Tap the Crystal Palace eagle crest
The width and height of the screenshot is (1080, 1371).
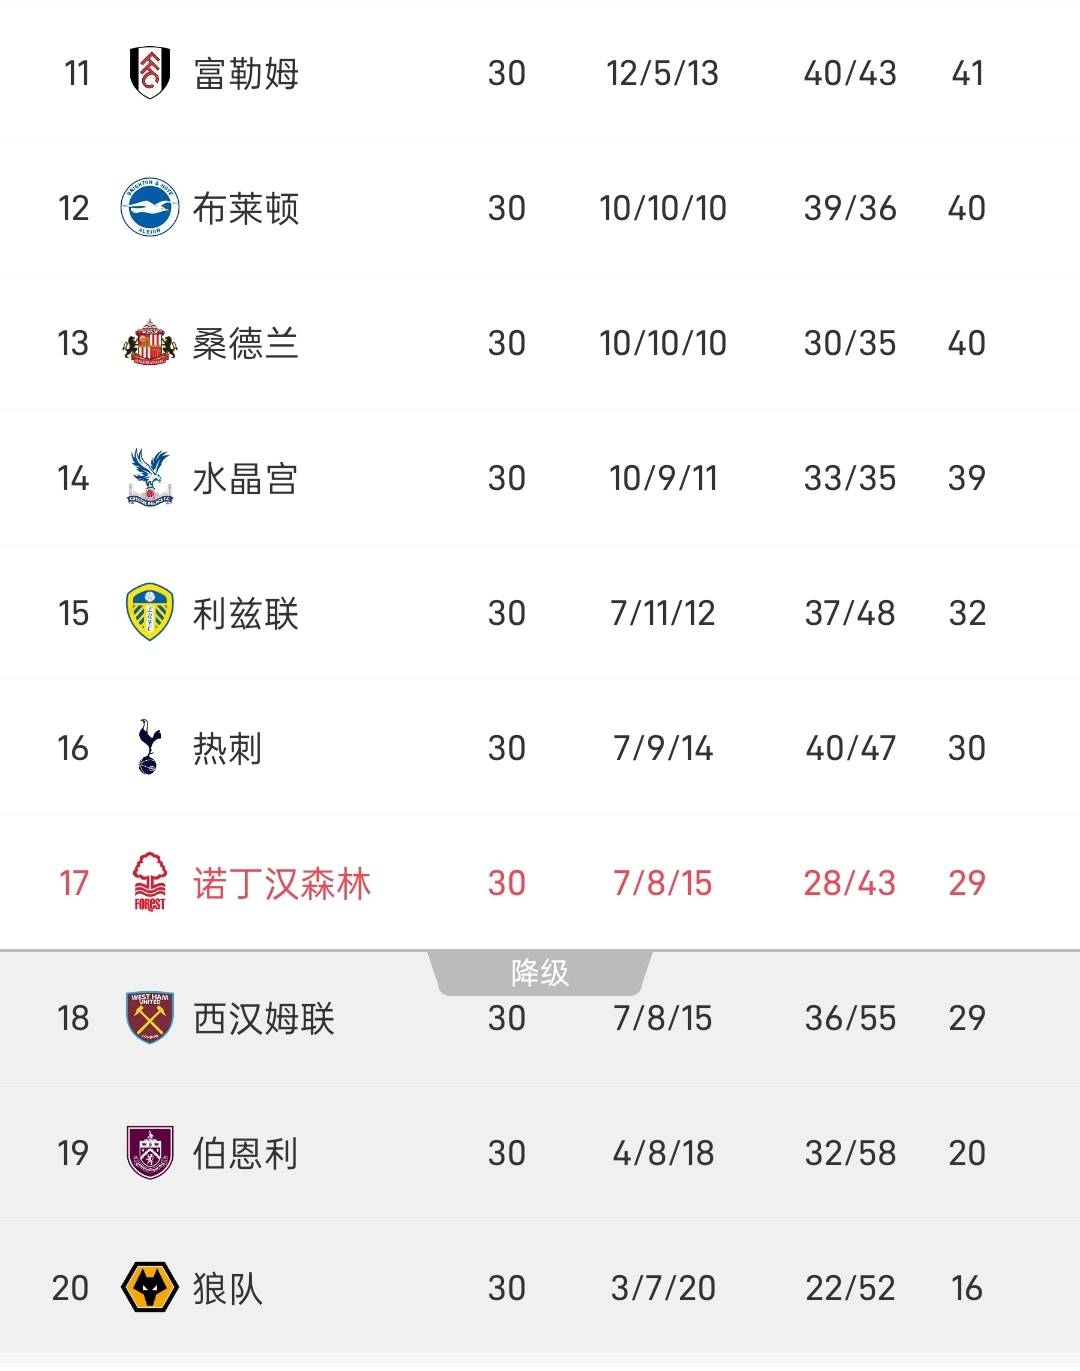tap(150, 478)
